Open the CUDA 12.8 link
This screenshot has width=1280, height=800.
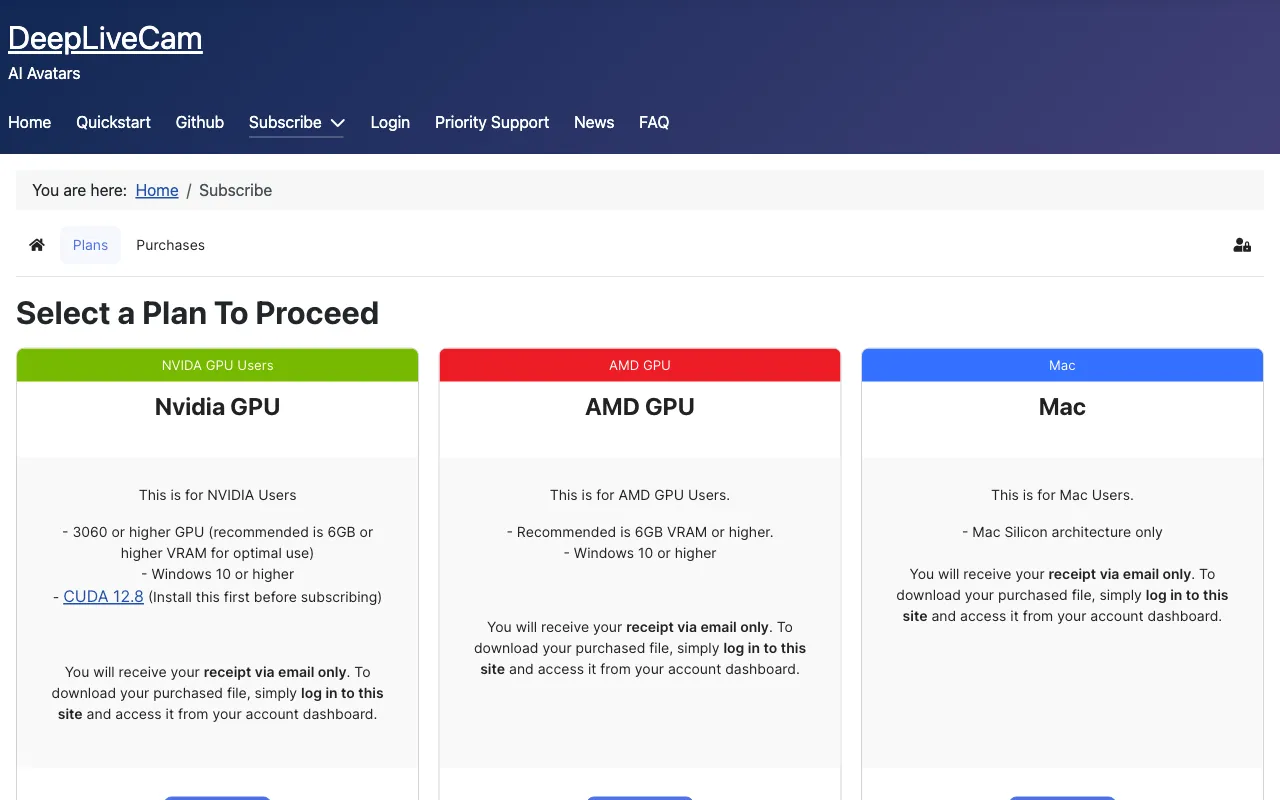pyautogui.click(x=104, y=597)
